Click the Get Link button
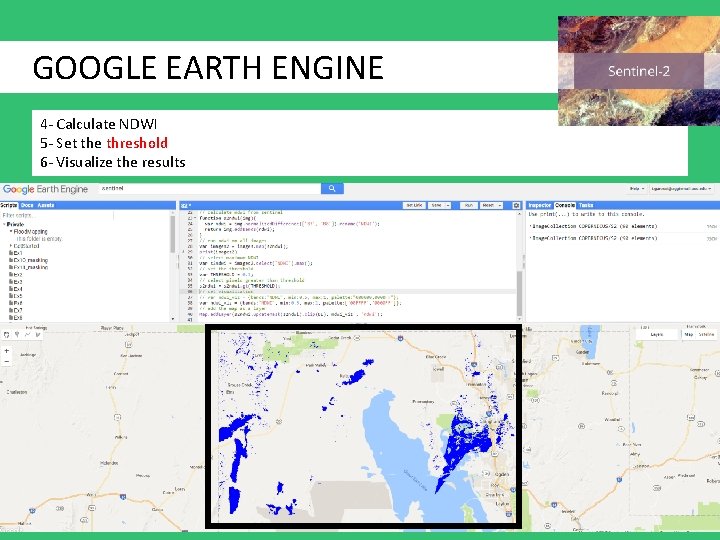 pyautogui.click(x=414, y=205)
